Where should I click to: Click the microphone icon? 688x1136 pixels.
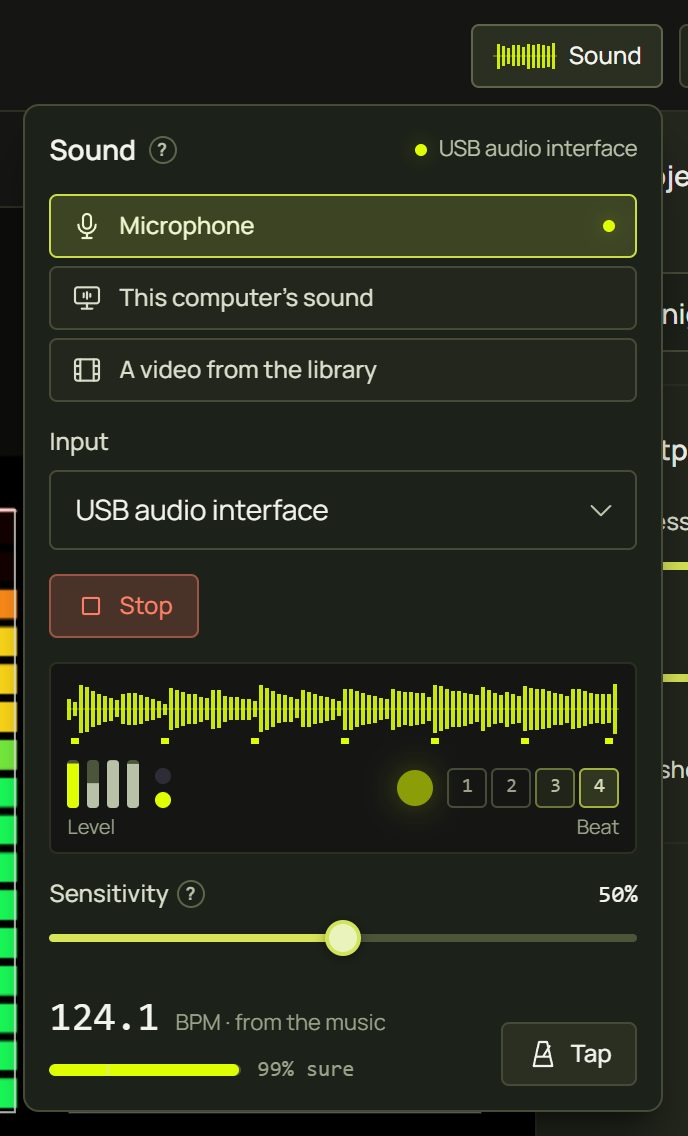[87, 226]
